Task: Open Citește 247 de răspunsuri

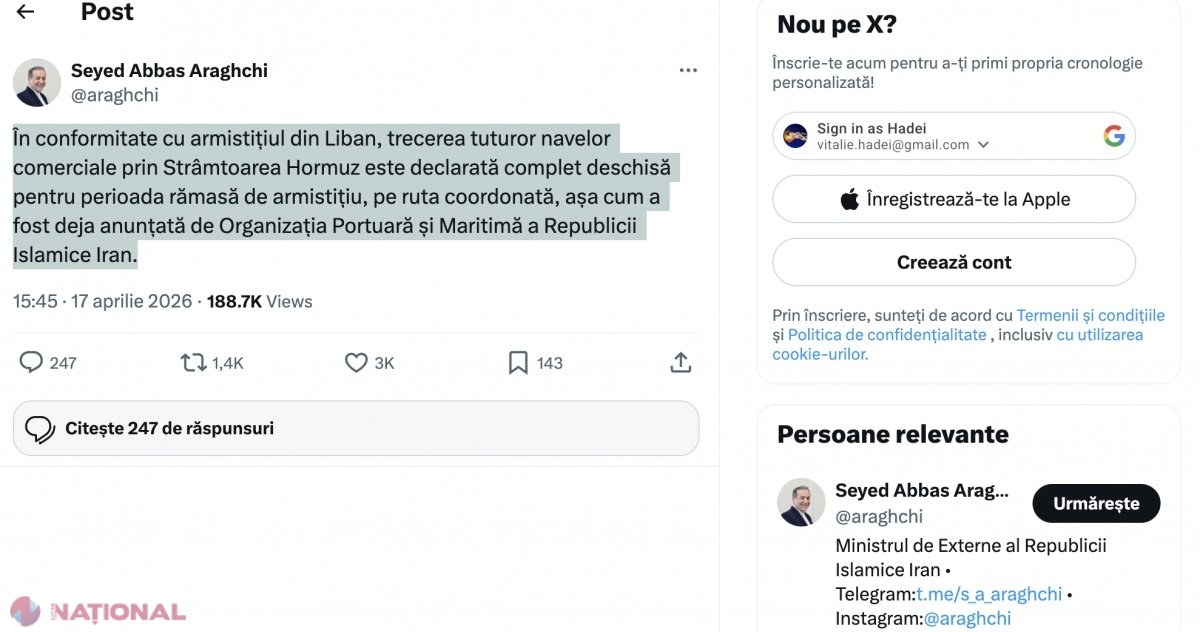Action: click(356, 428)
